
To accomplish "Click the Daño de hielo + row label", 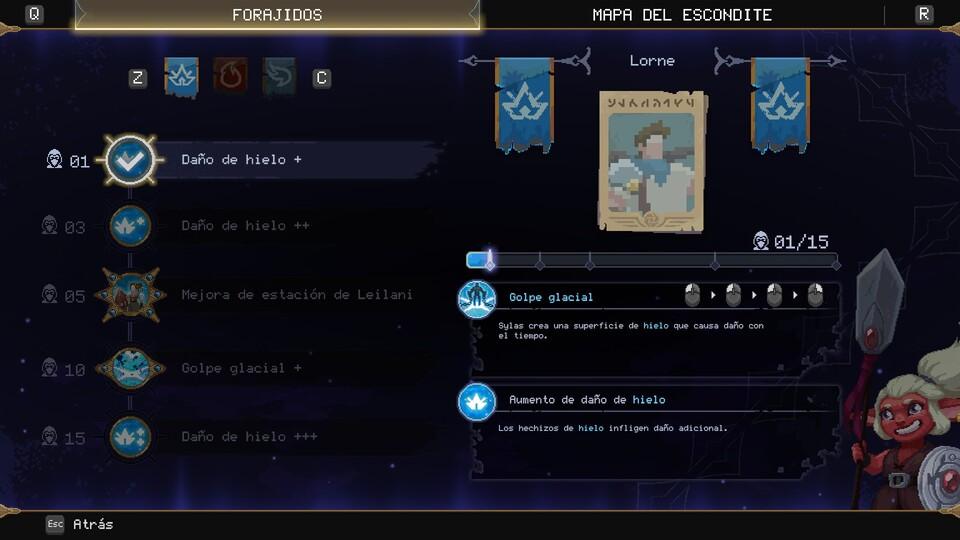I will coord(241,160).
